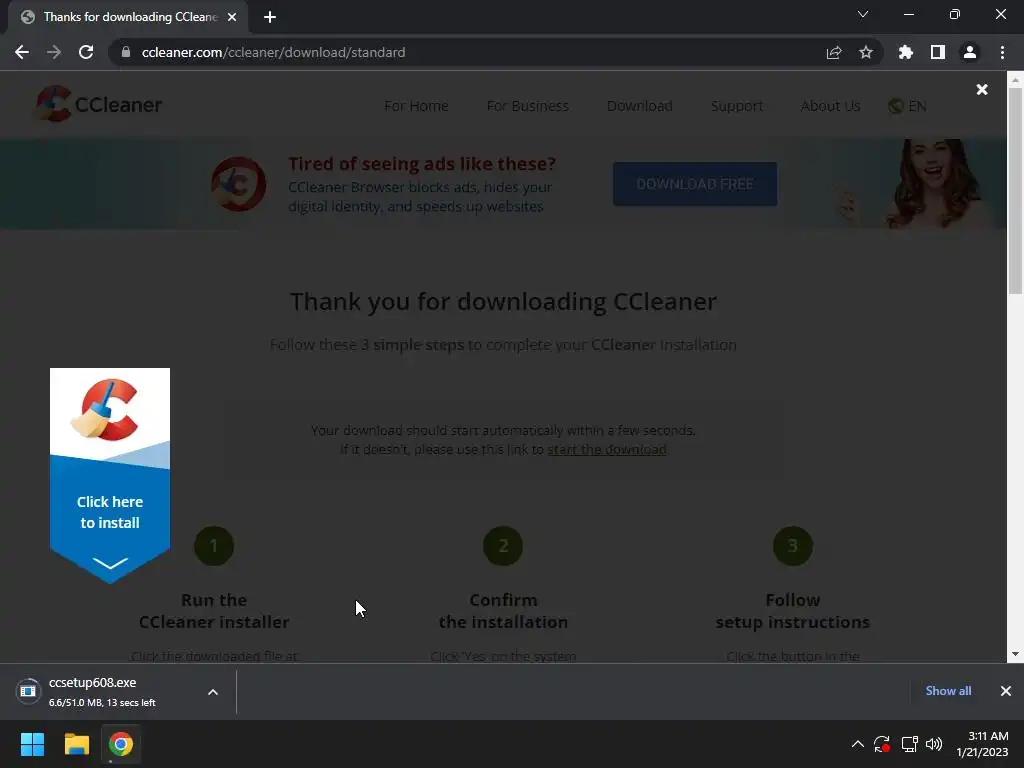Viewport: 1024px width, 768px height.
Task: Close the downloads bar
Action: (x=1006, y=691)
